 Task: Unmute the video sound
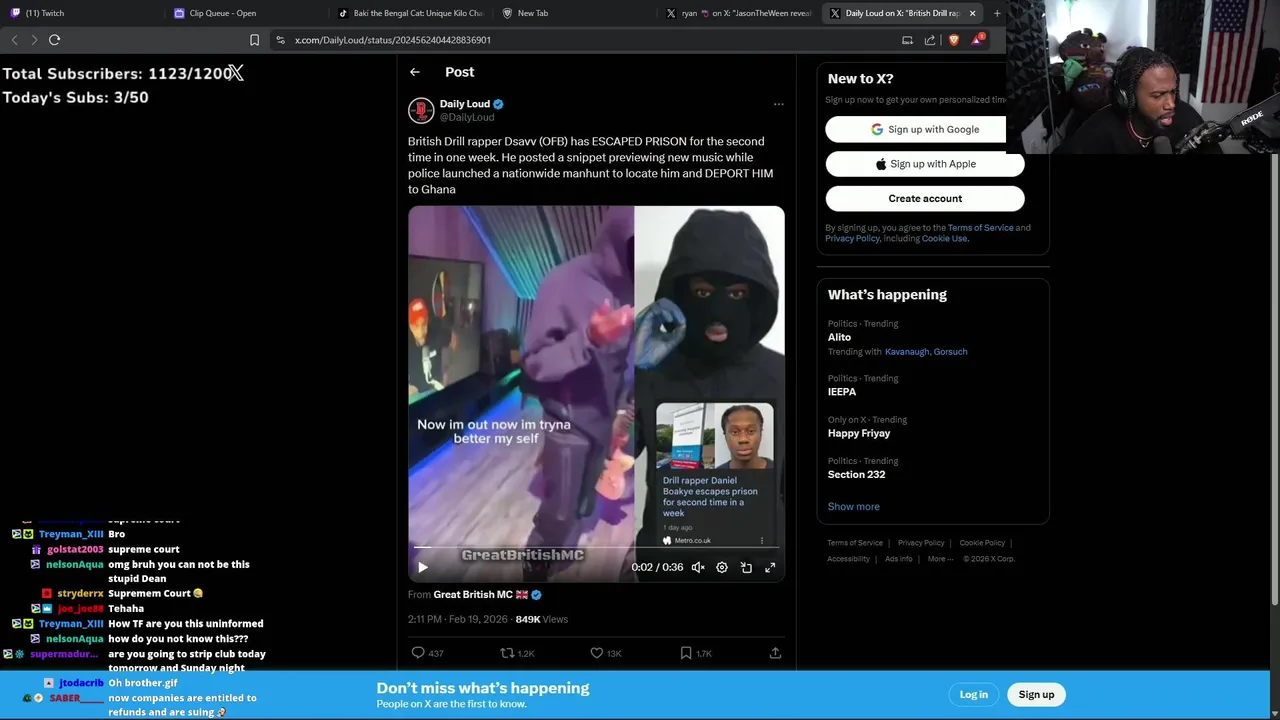pyautogui.click(x=698, y=567)
